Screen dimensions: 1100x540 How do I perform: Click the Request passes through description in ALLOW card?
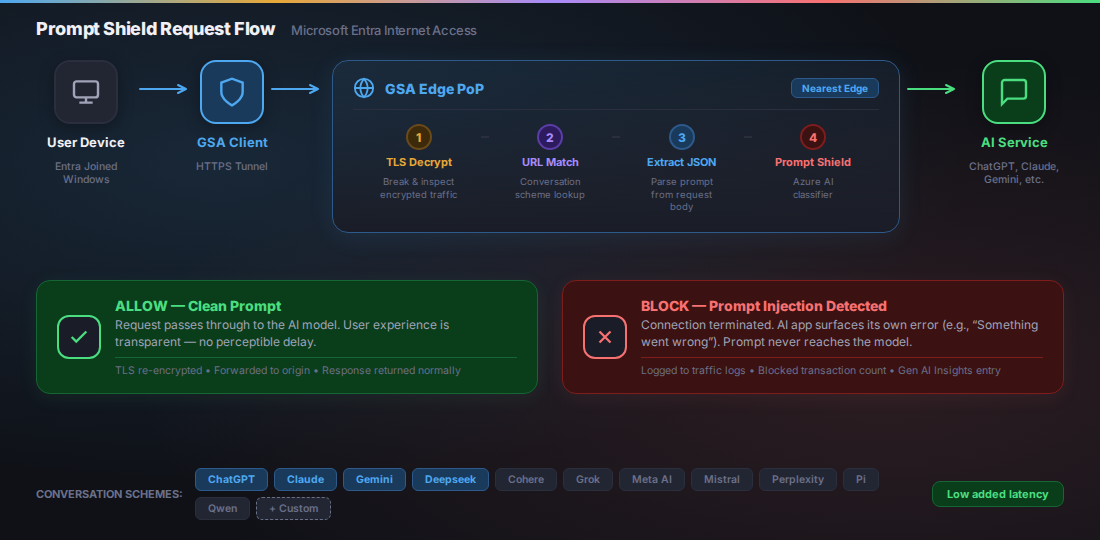pyautogui.click(x=282, y=334)
